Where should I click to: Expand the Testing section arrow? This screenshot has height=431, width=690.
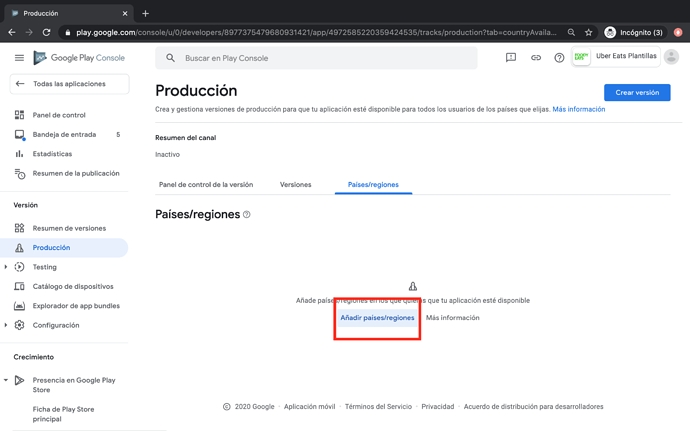(x=6, y=267)
